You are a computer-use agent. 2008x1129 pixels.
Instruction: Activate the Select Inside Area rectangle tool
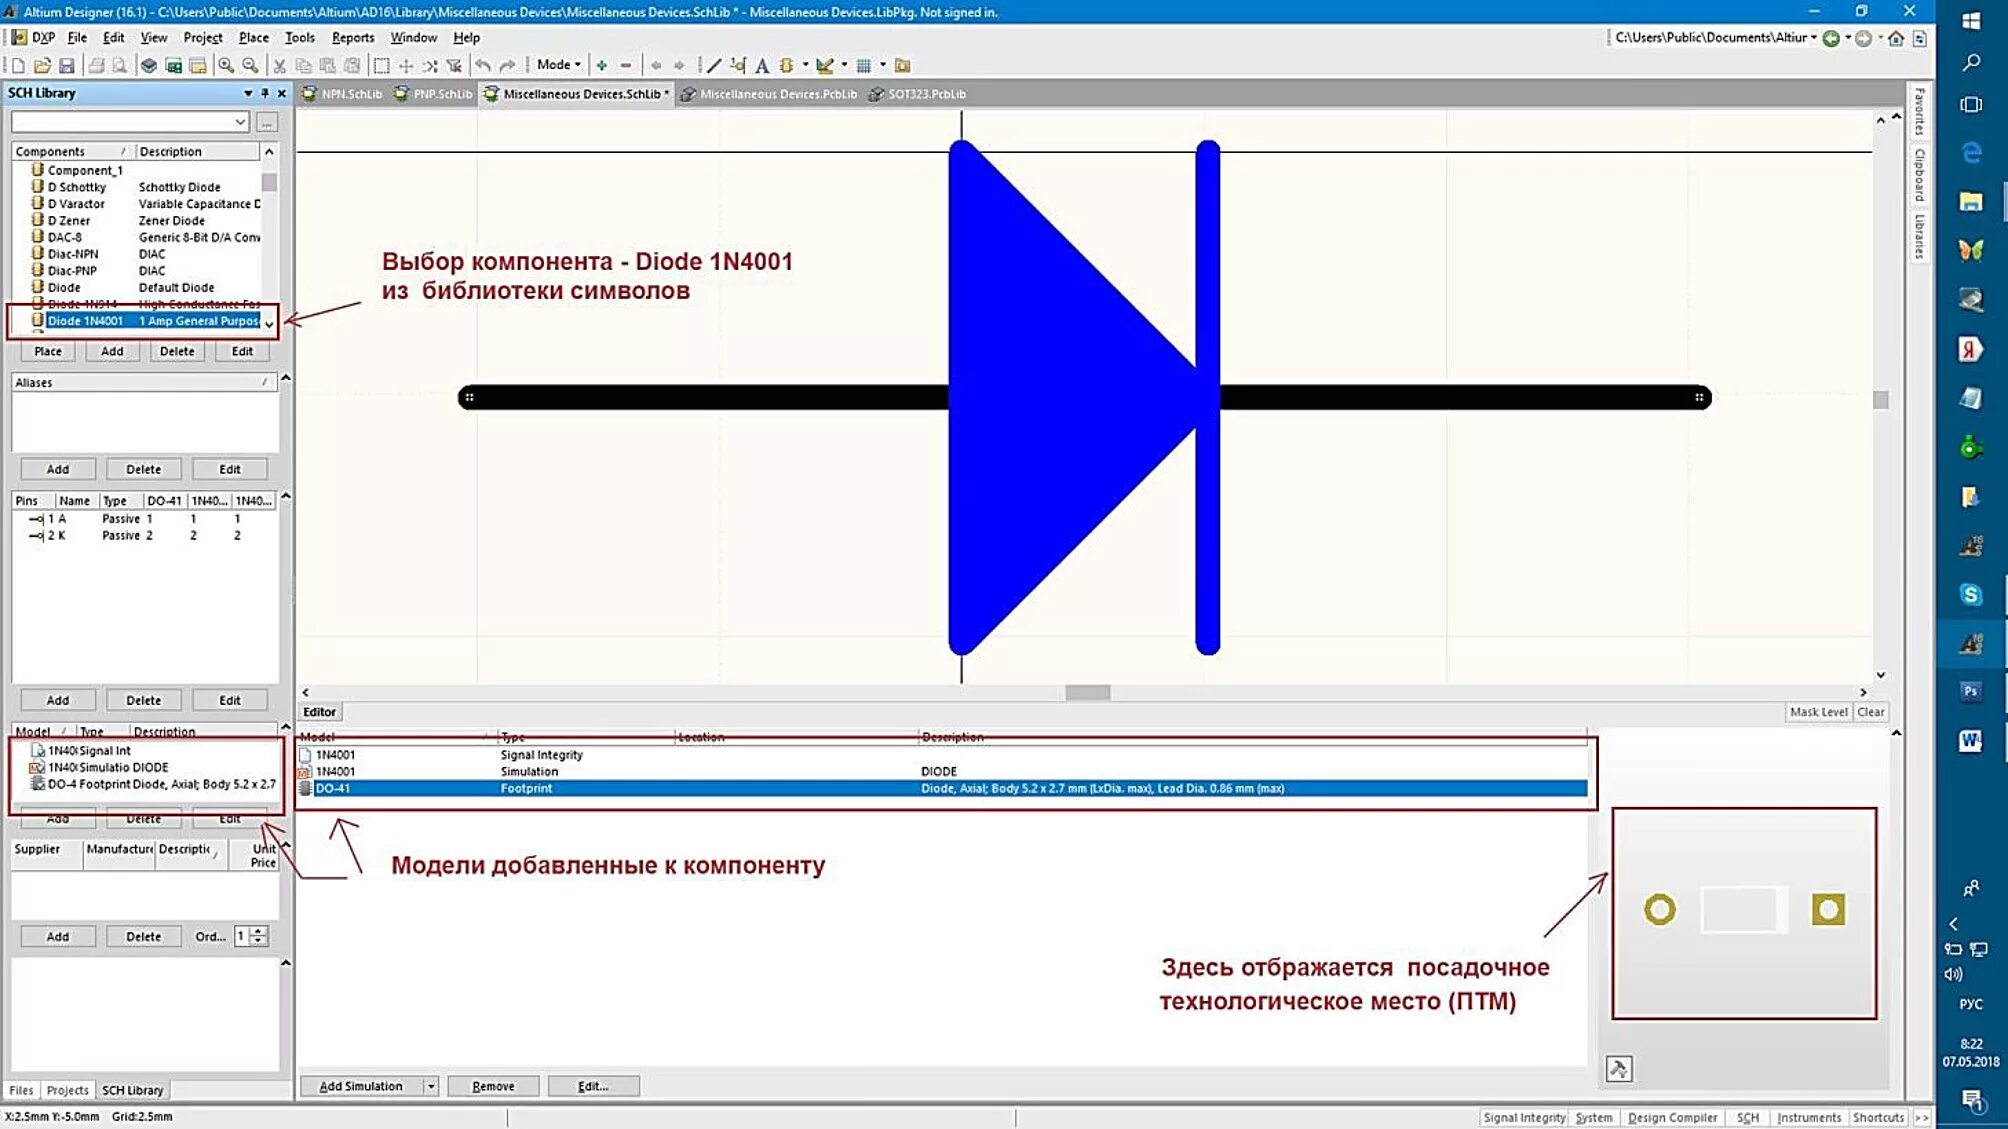381,66
